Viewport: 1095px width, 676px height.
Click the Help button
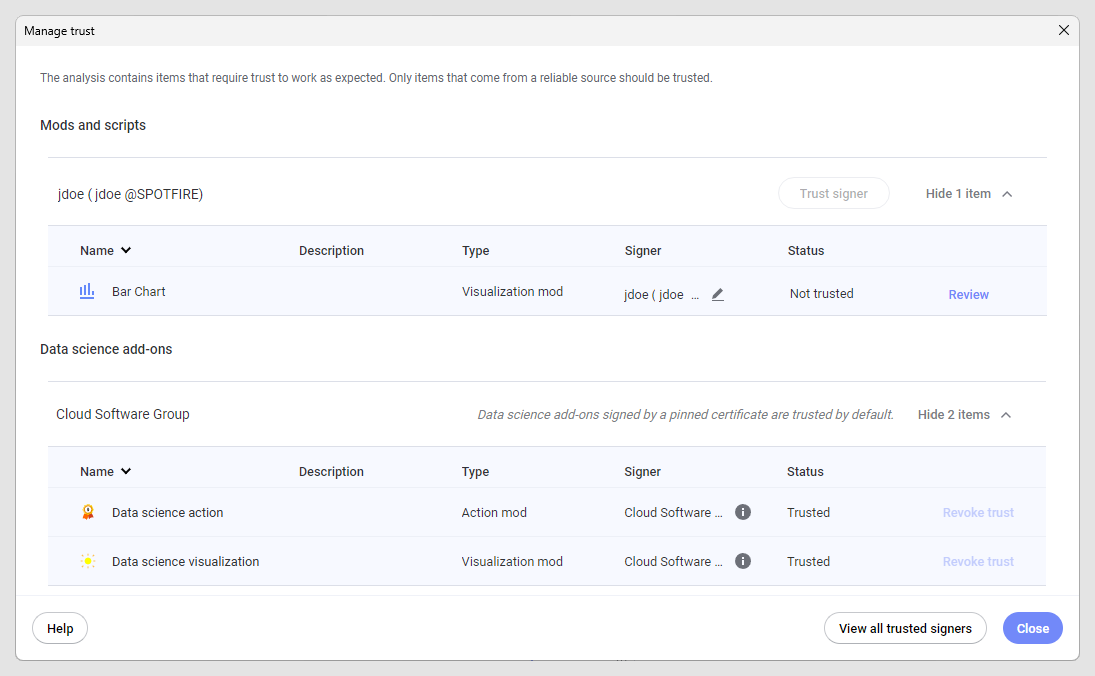[60, 629]
